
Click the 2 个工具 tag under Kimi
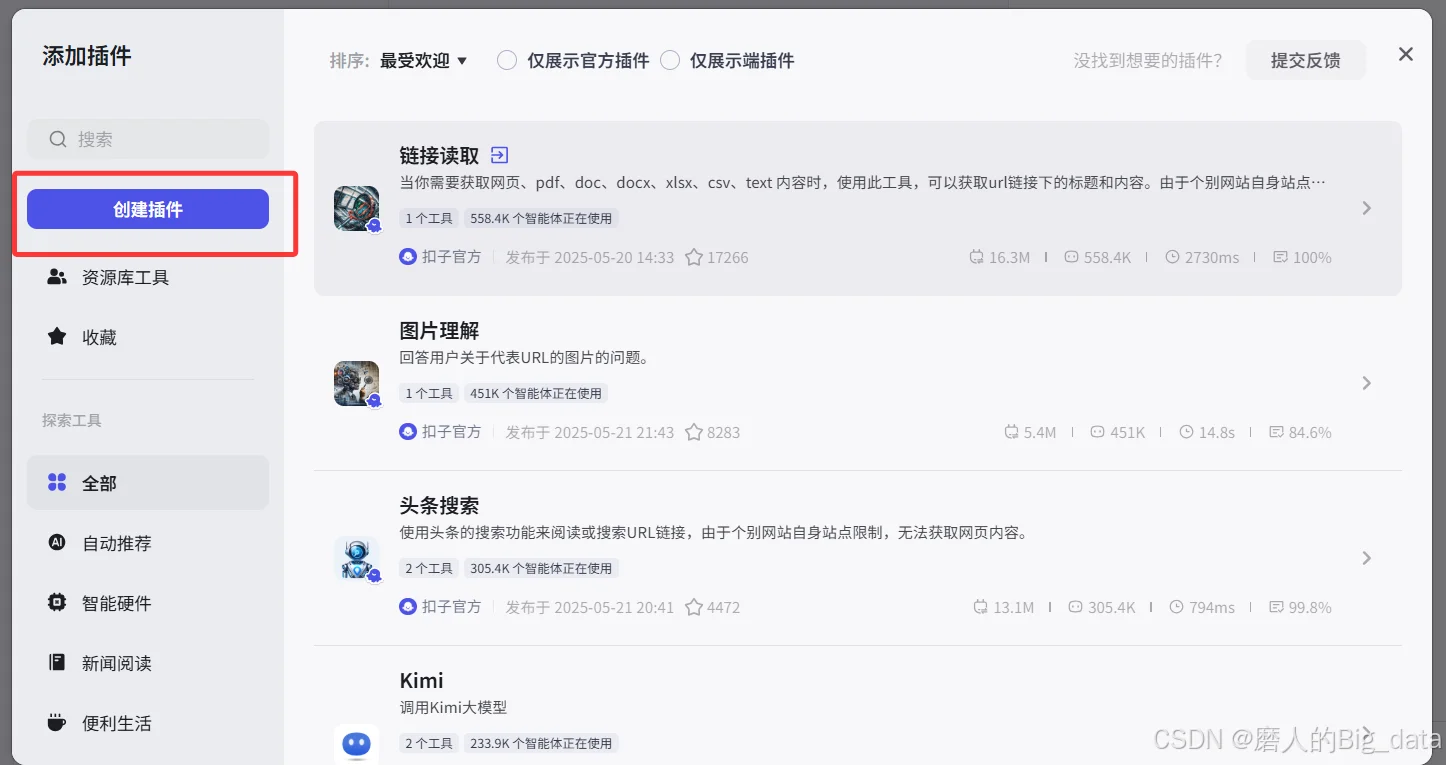tap(429, 743)
